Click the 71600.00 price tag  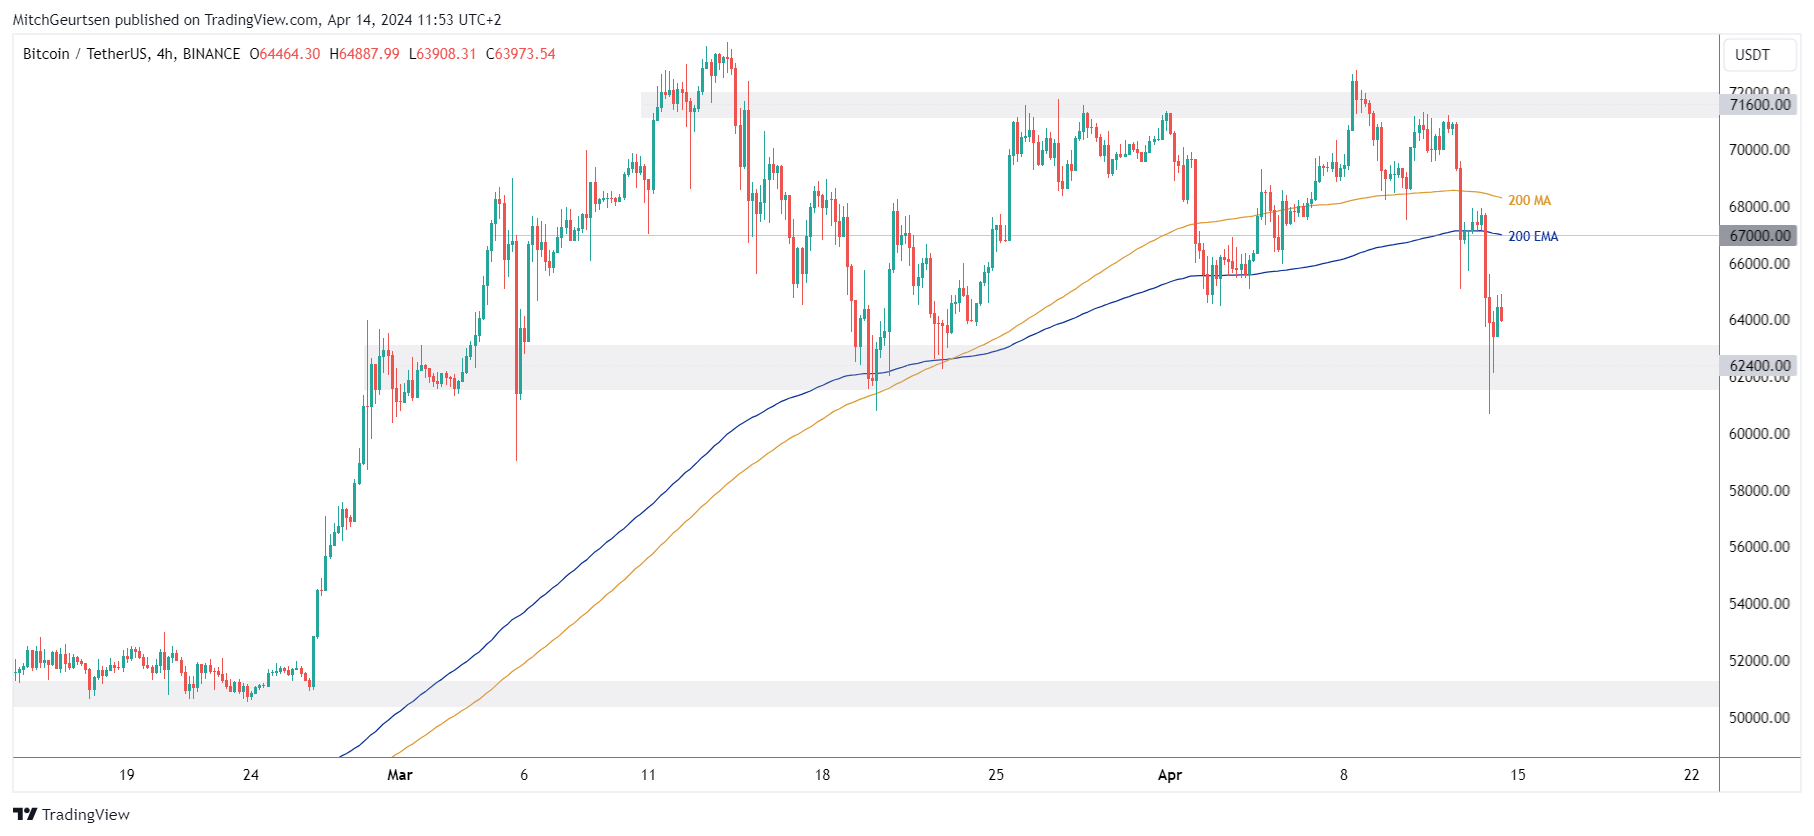pyautogui.click(x=1759, y=105)
